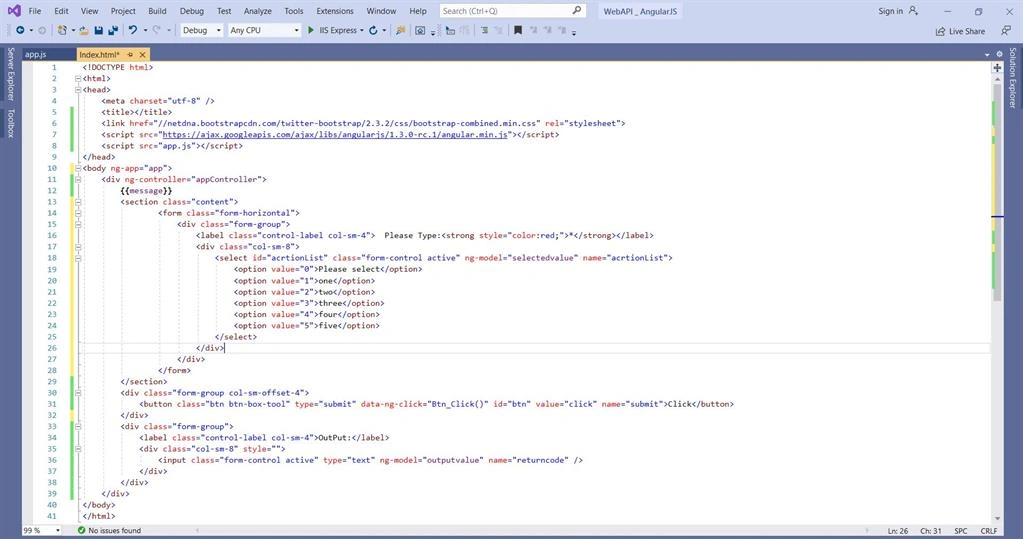Click the Decrease indent toolbar icon

[484, 31]
